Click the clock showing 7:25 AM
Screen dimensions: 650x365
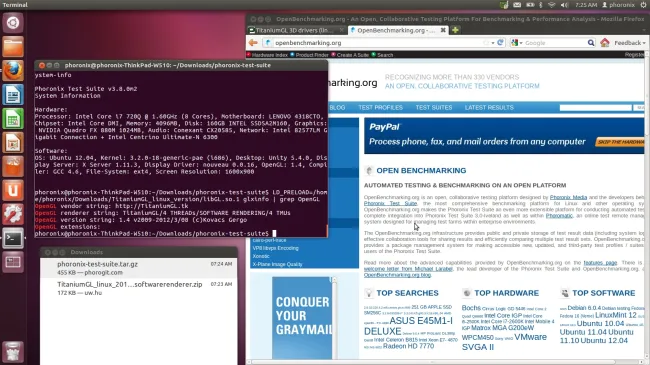point(586,5)
